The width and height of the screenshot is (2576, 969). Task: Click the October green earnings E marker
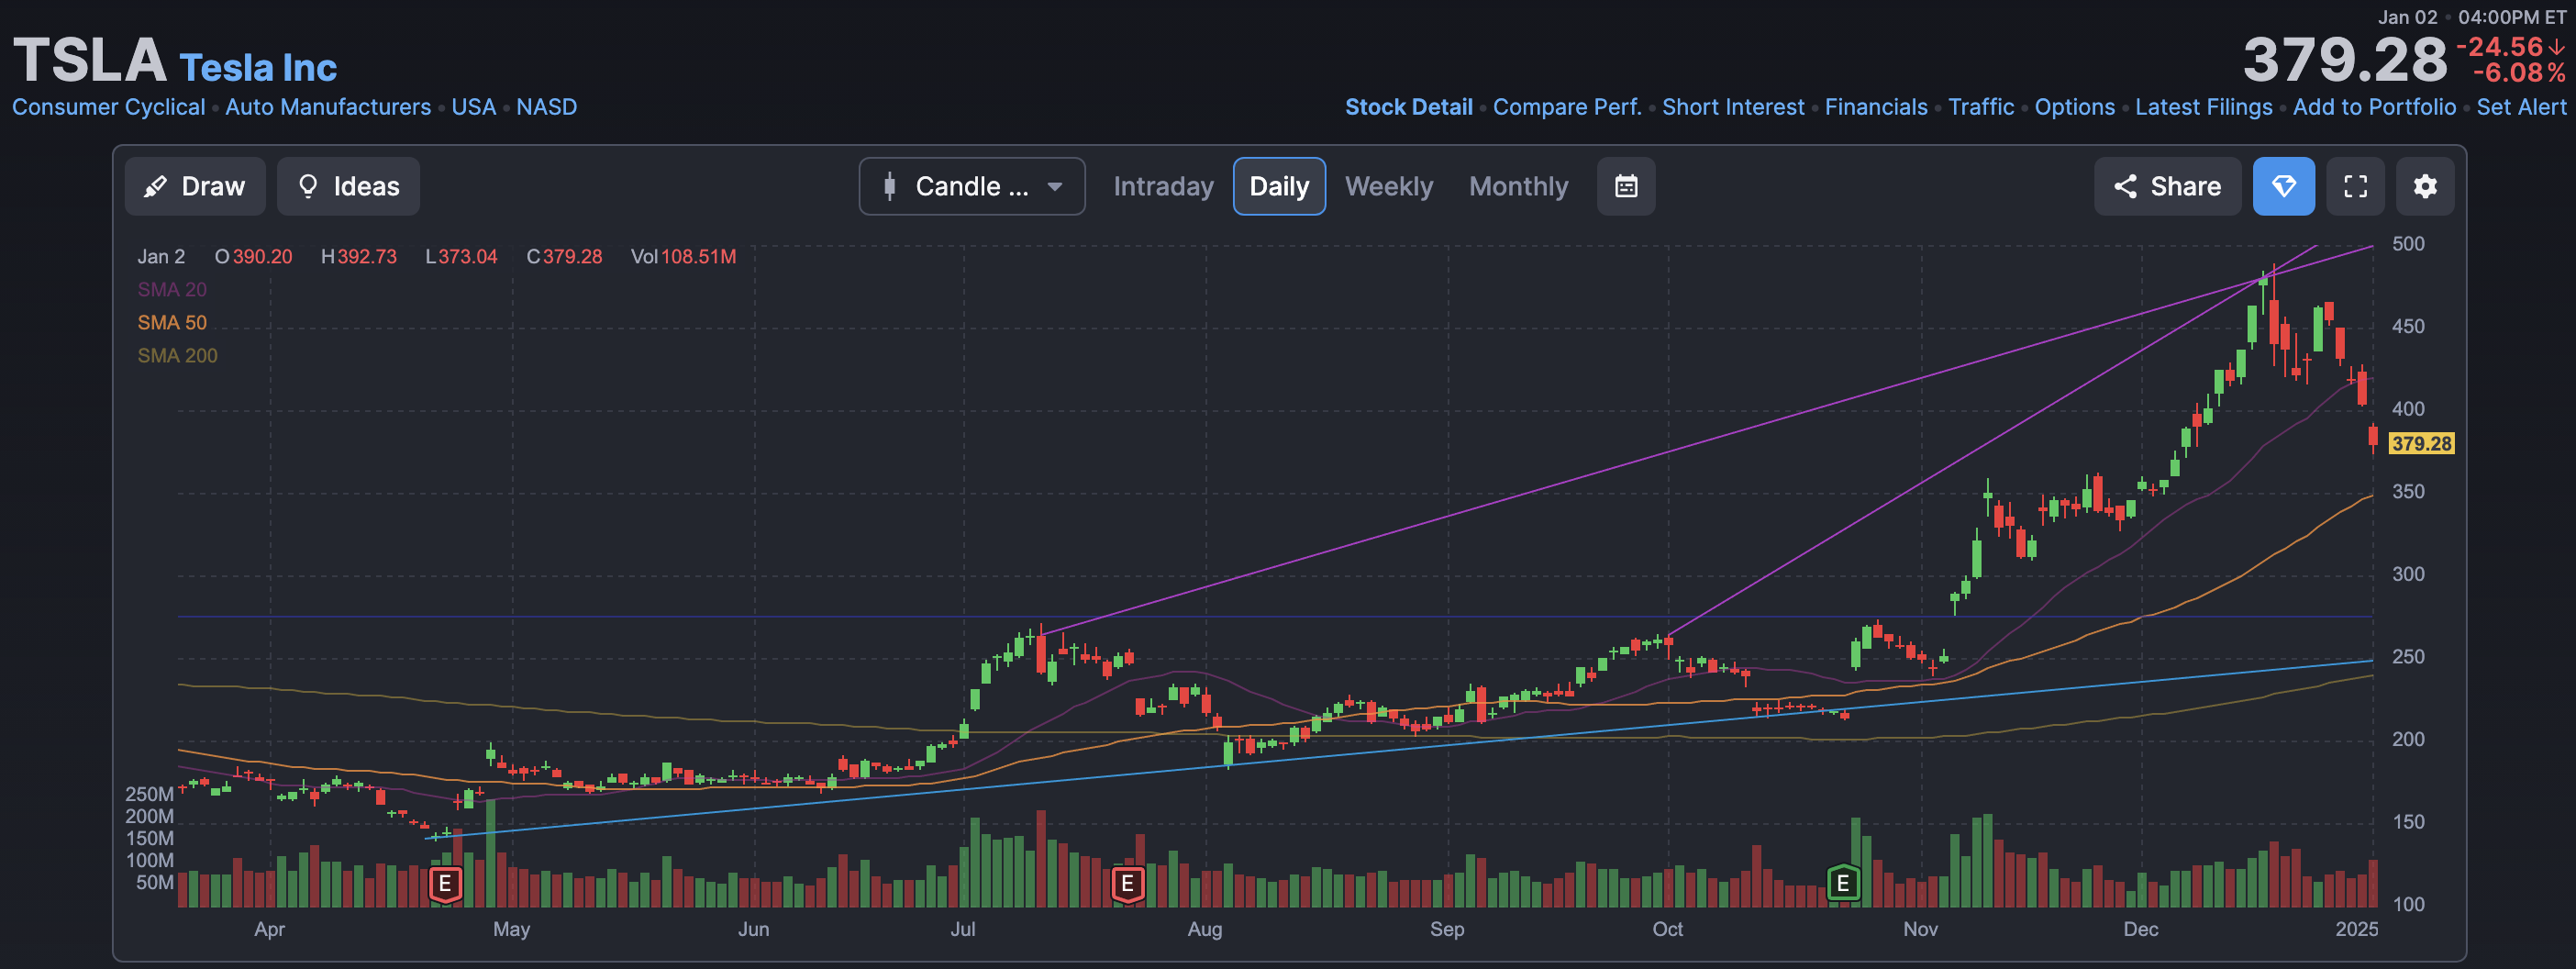[1843, 884]
